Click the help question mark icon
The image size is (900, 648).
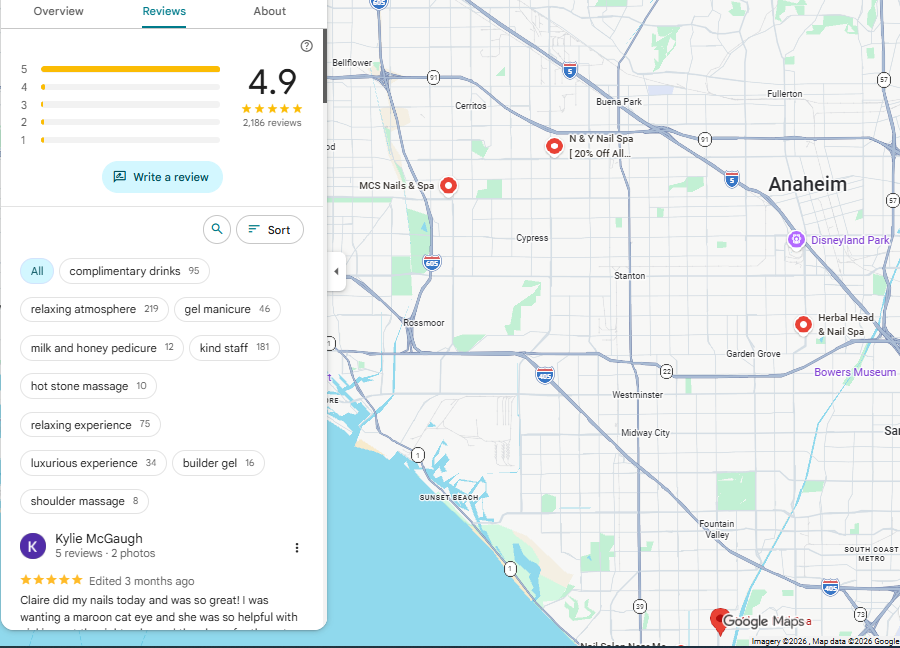(306, 45)
